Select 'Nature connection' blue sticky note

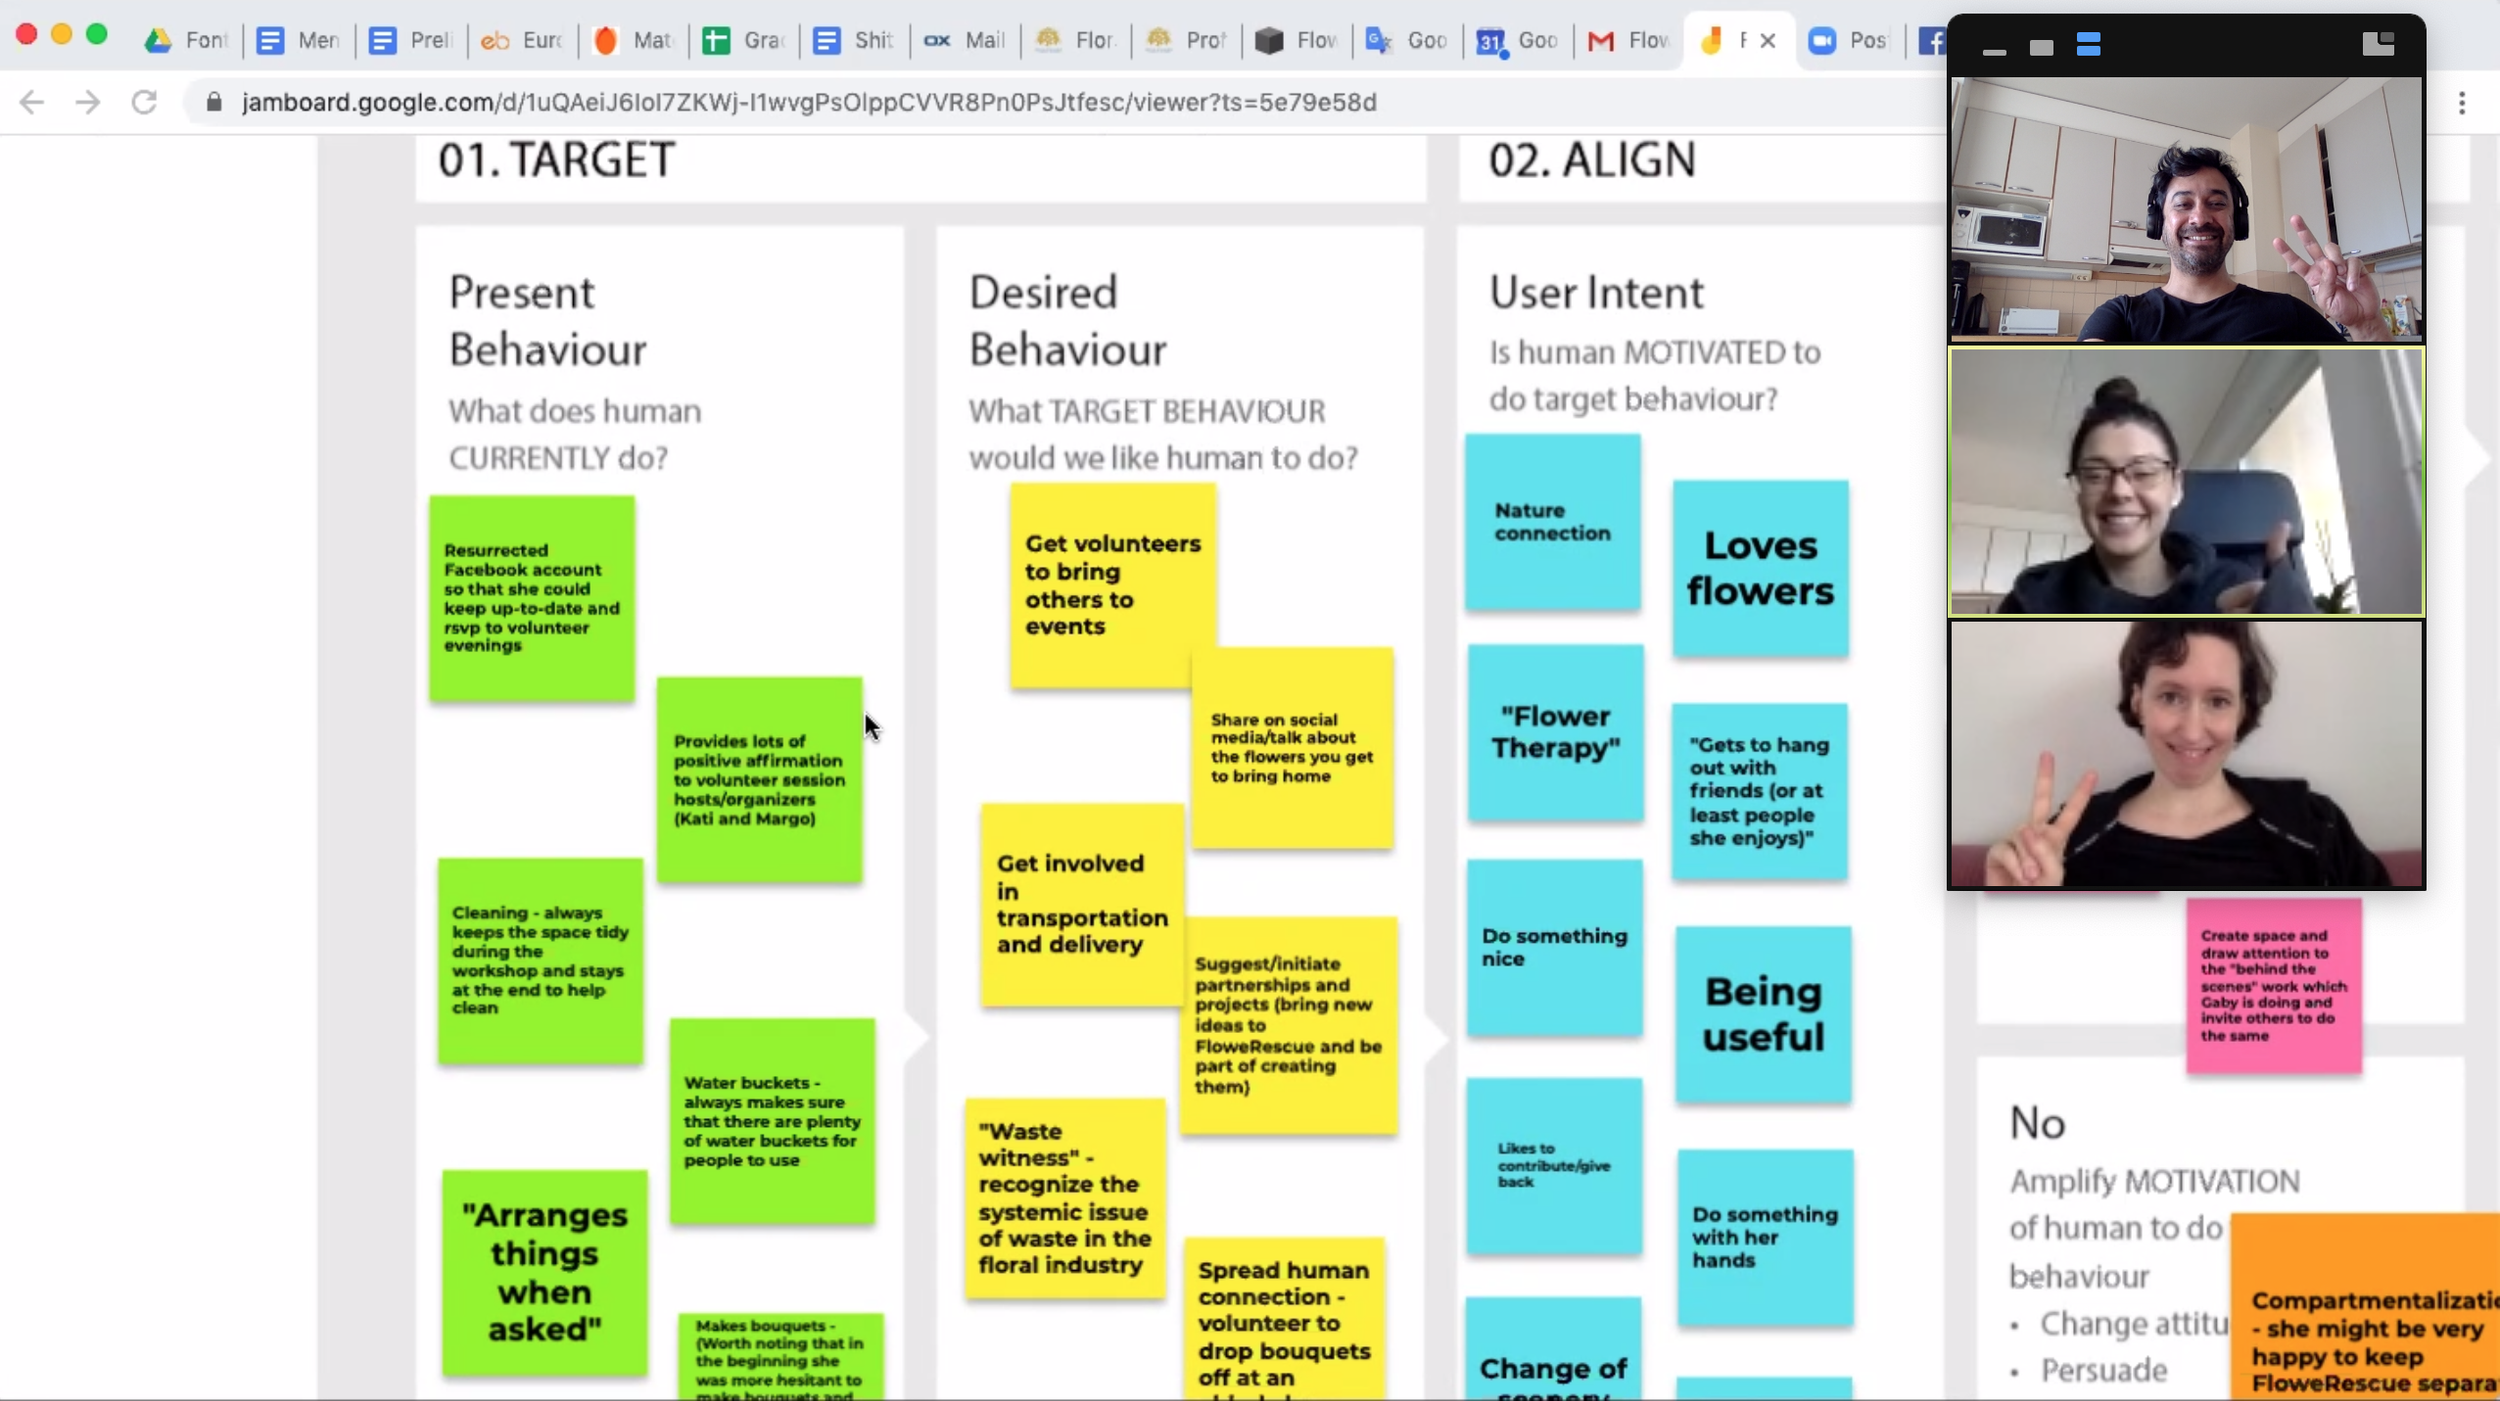(1553, 522)
